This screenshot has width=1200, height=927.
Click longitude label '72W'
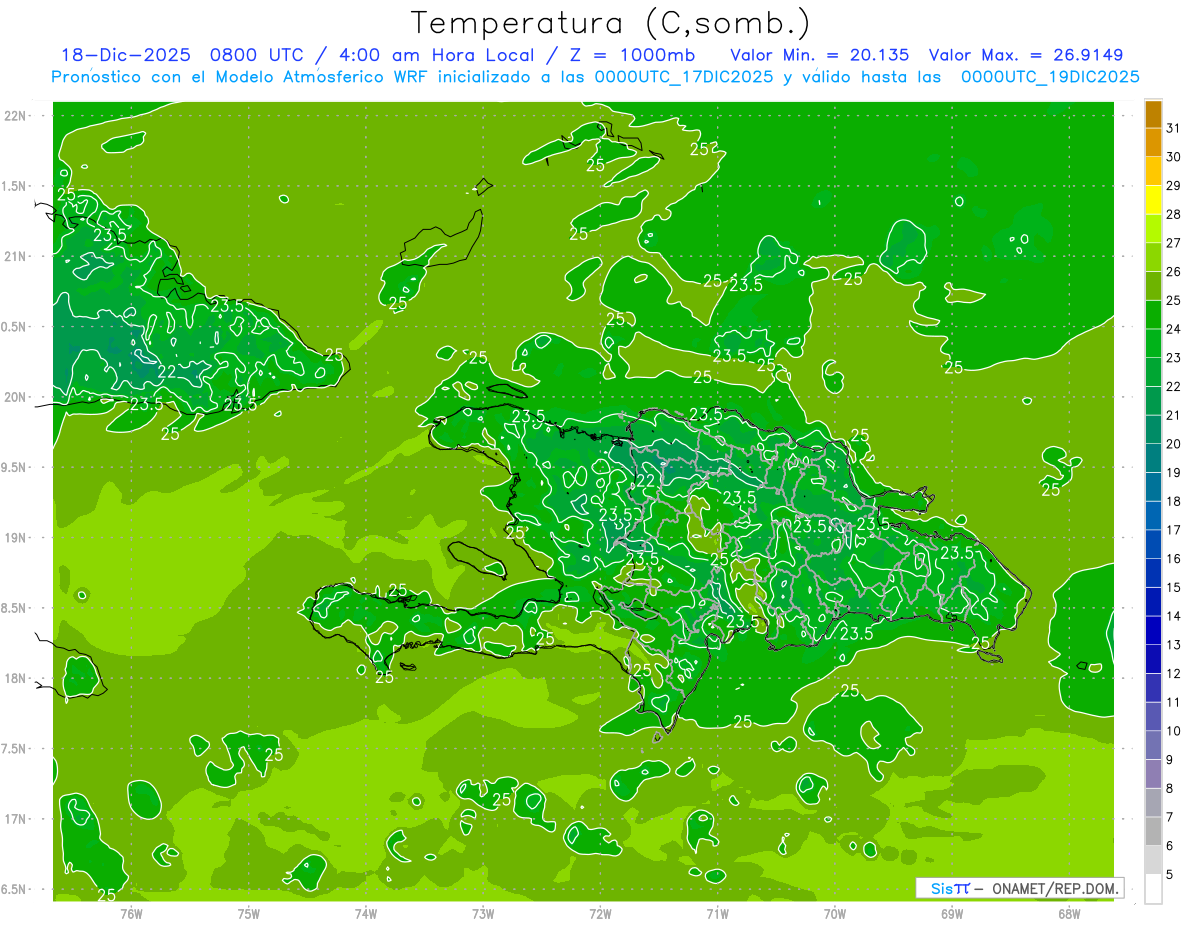600,914
